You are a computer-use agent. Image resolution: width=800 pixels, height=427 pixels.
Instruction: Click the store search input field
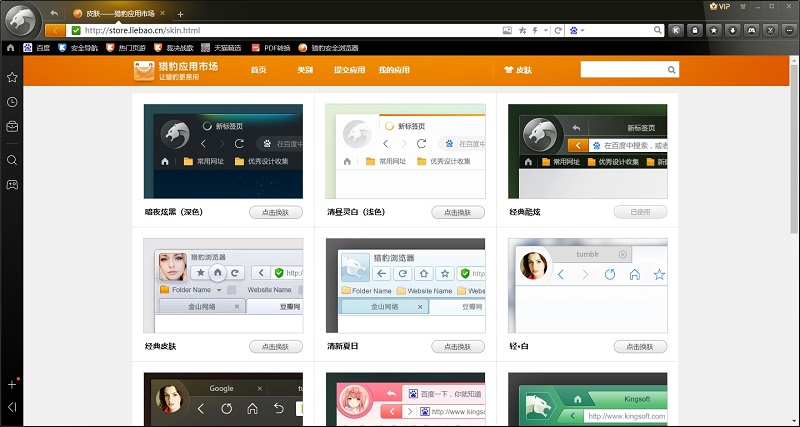[x=623, y=70]
